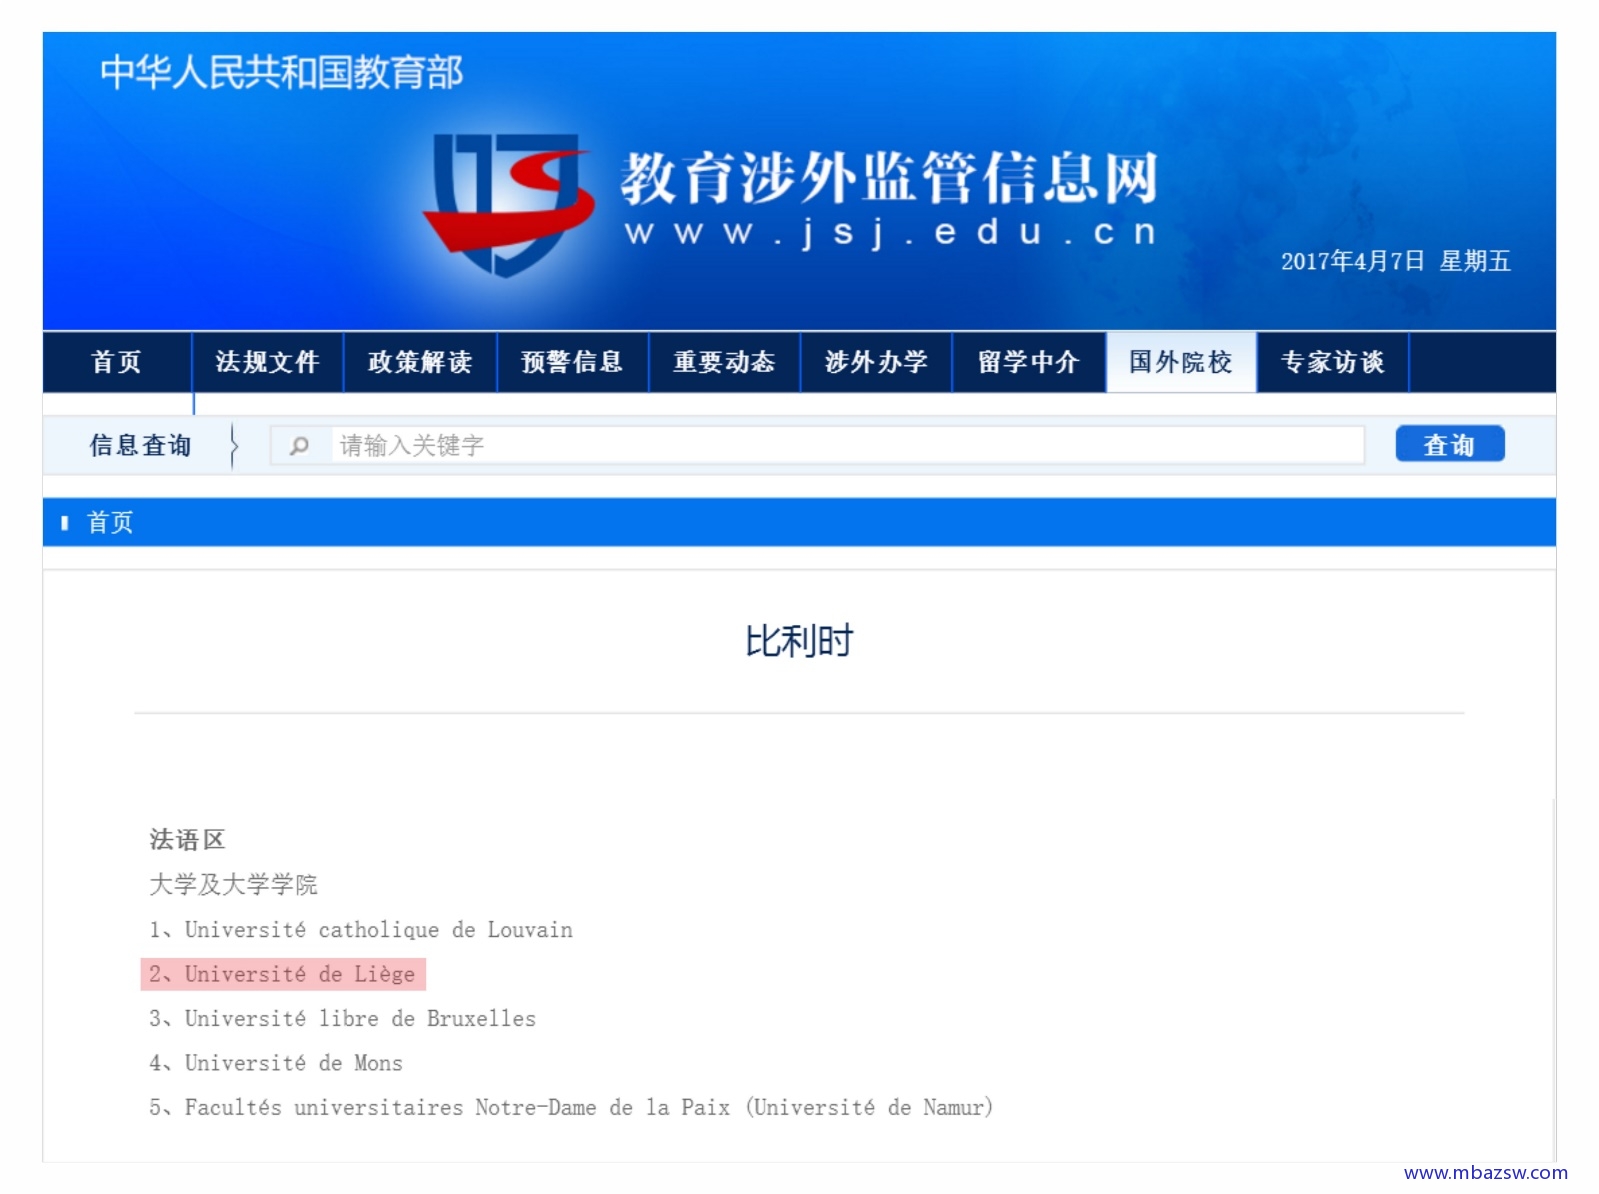Select the 国外院校 tab

pyautogui.click(x=1180, y=362)
